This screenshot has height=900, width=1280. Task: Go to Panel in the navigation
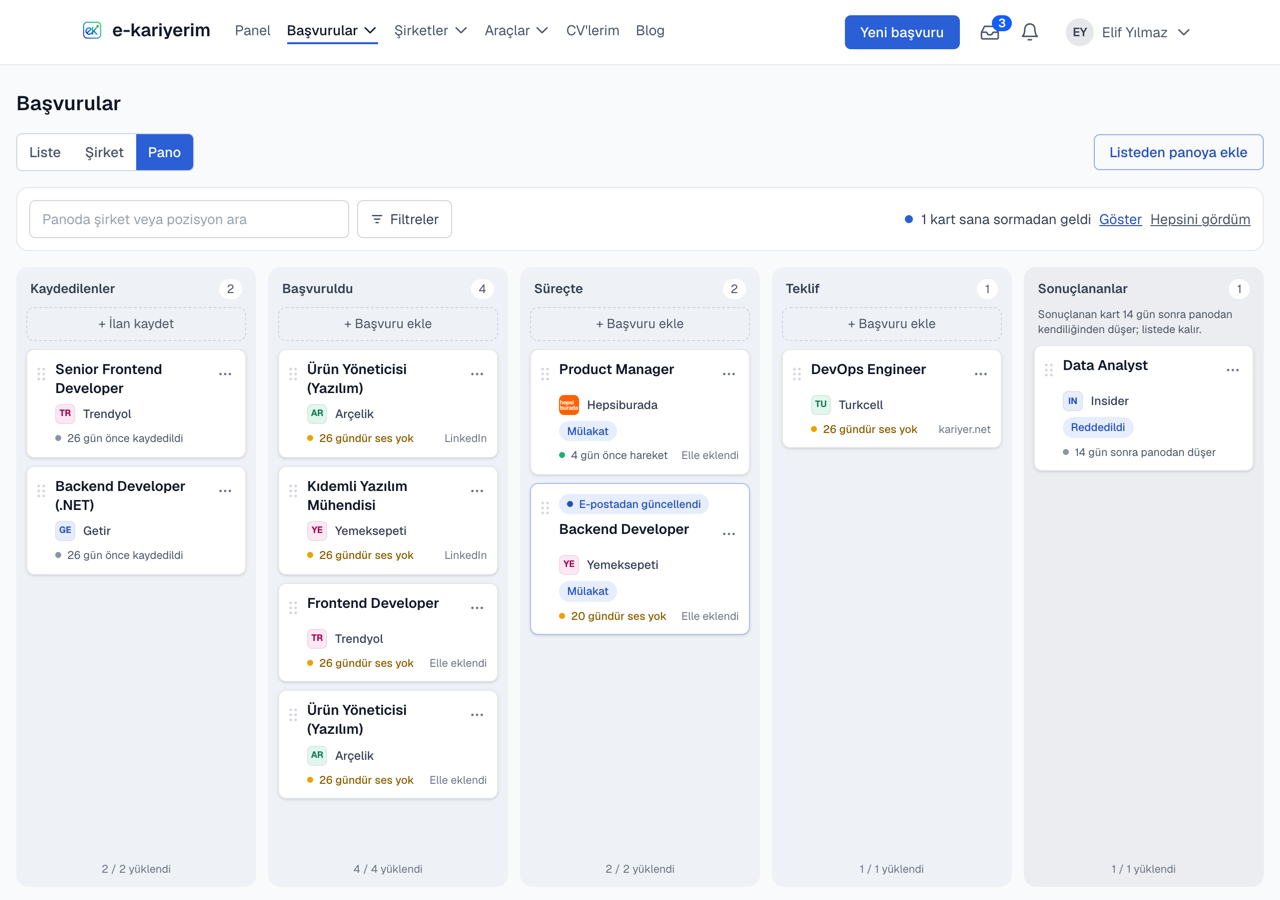click(x=252, y=31)
